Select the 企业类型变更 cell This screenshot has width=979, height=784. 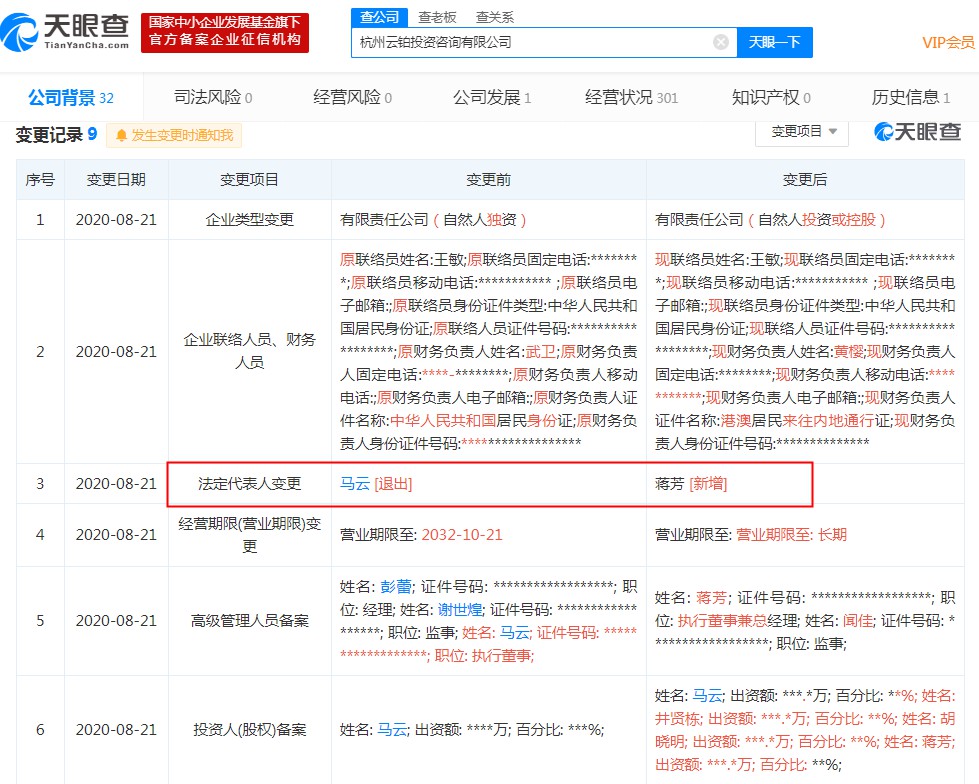pos(249,220)
